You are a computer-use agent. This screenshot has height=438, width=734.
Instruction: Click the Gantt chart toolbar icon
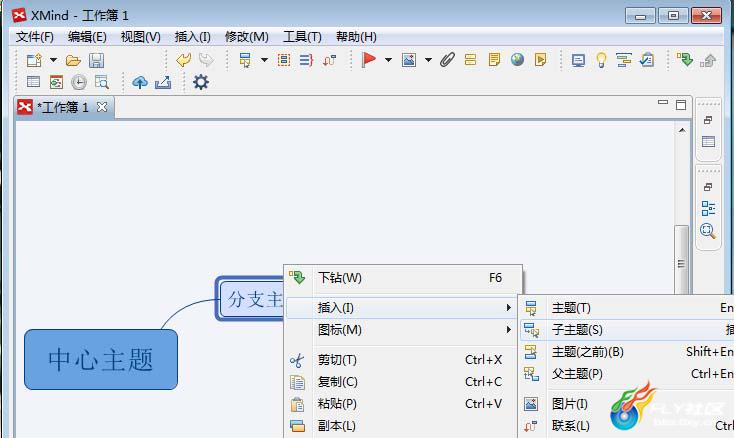pos(624,60)
